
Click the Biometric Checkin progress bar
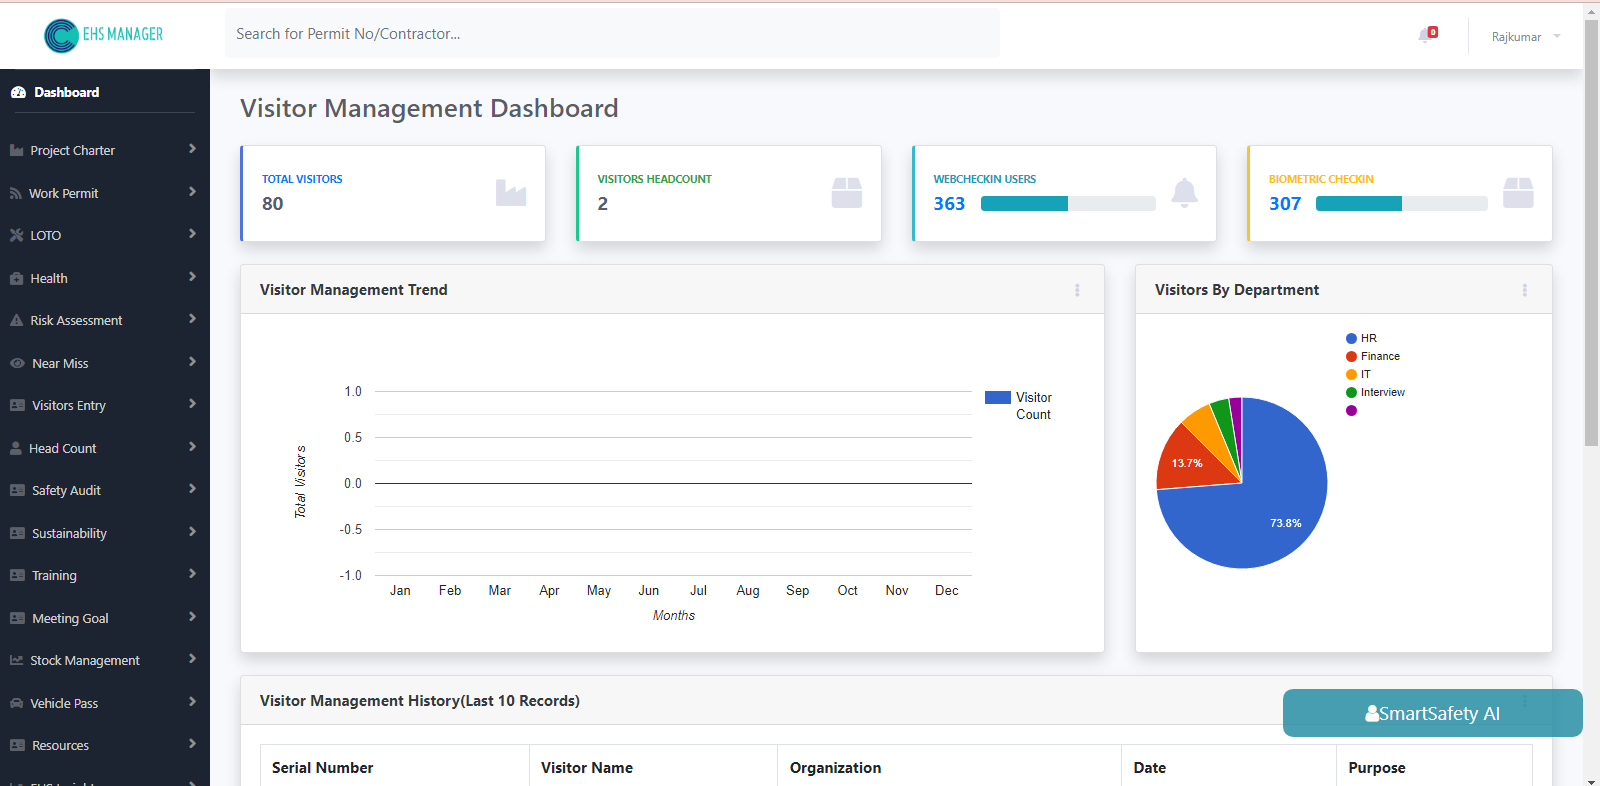click(1402, 204)
